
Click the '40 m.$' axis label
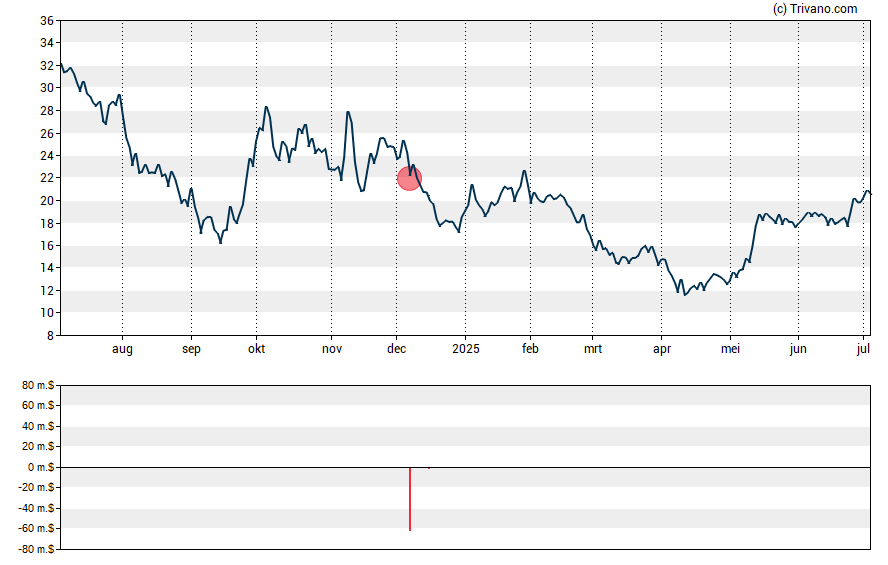(38, 426)
